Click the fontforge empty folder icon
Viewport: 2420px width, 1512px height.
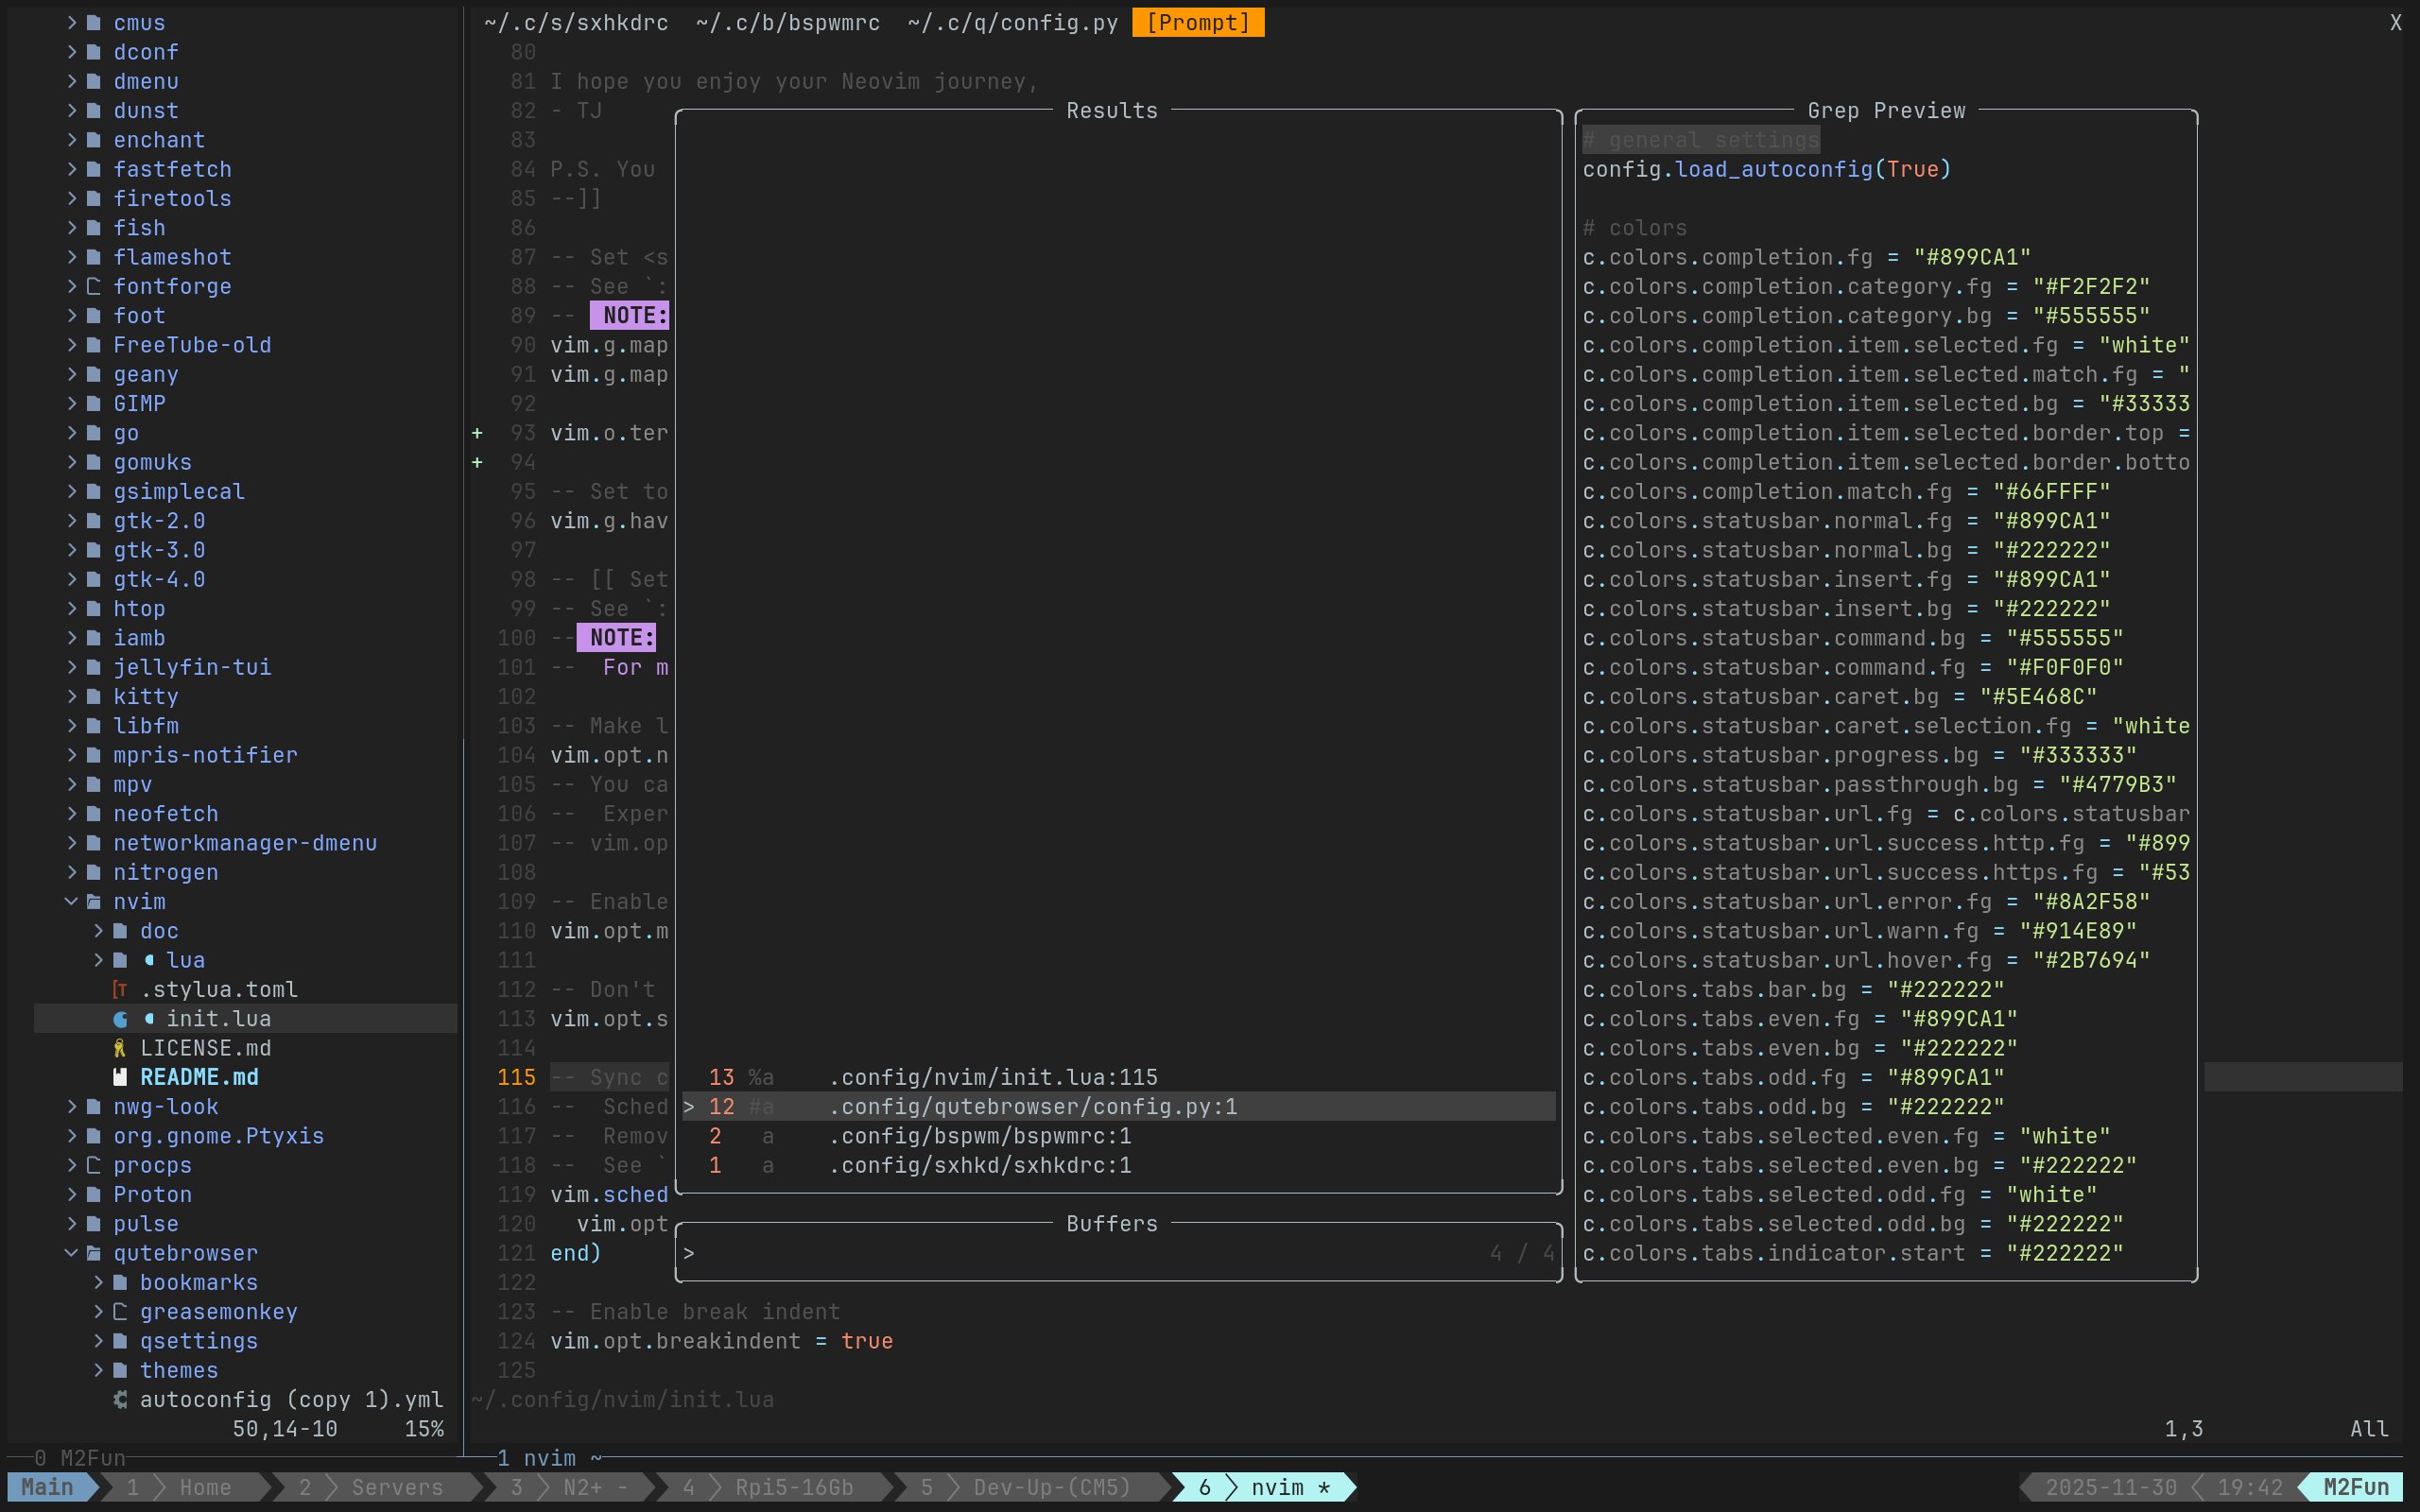click(94, 286)
